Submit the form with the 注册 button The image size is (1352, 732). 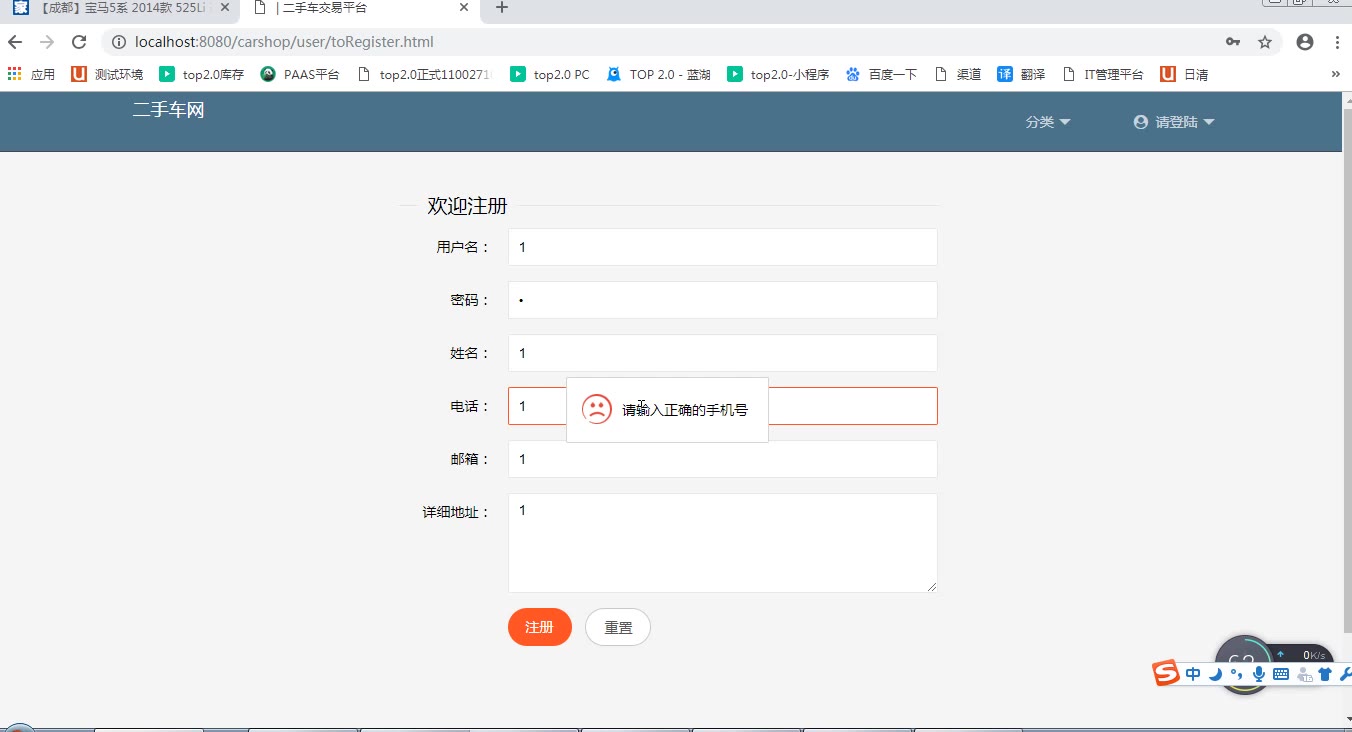(x=540, y=627)
